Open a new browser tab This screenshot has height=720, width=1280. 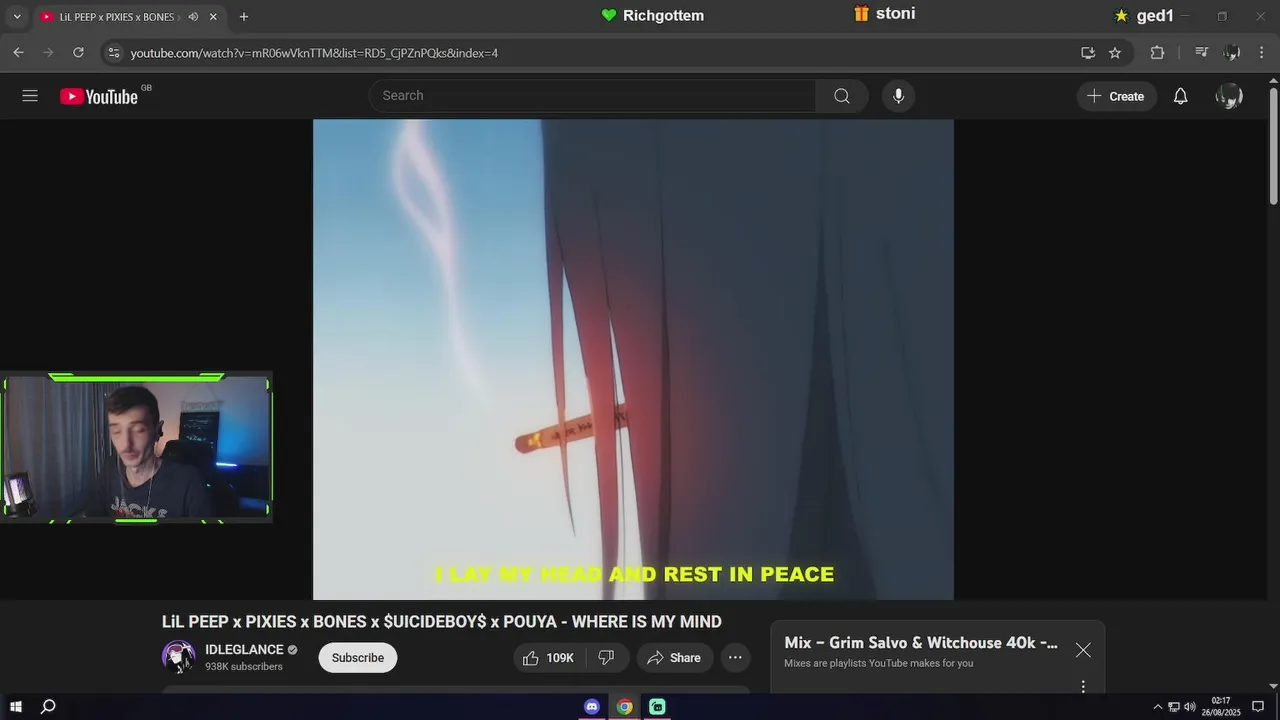click(243, 17)
